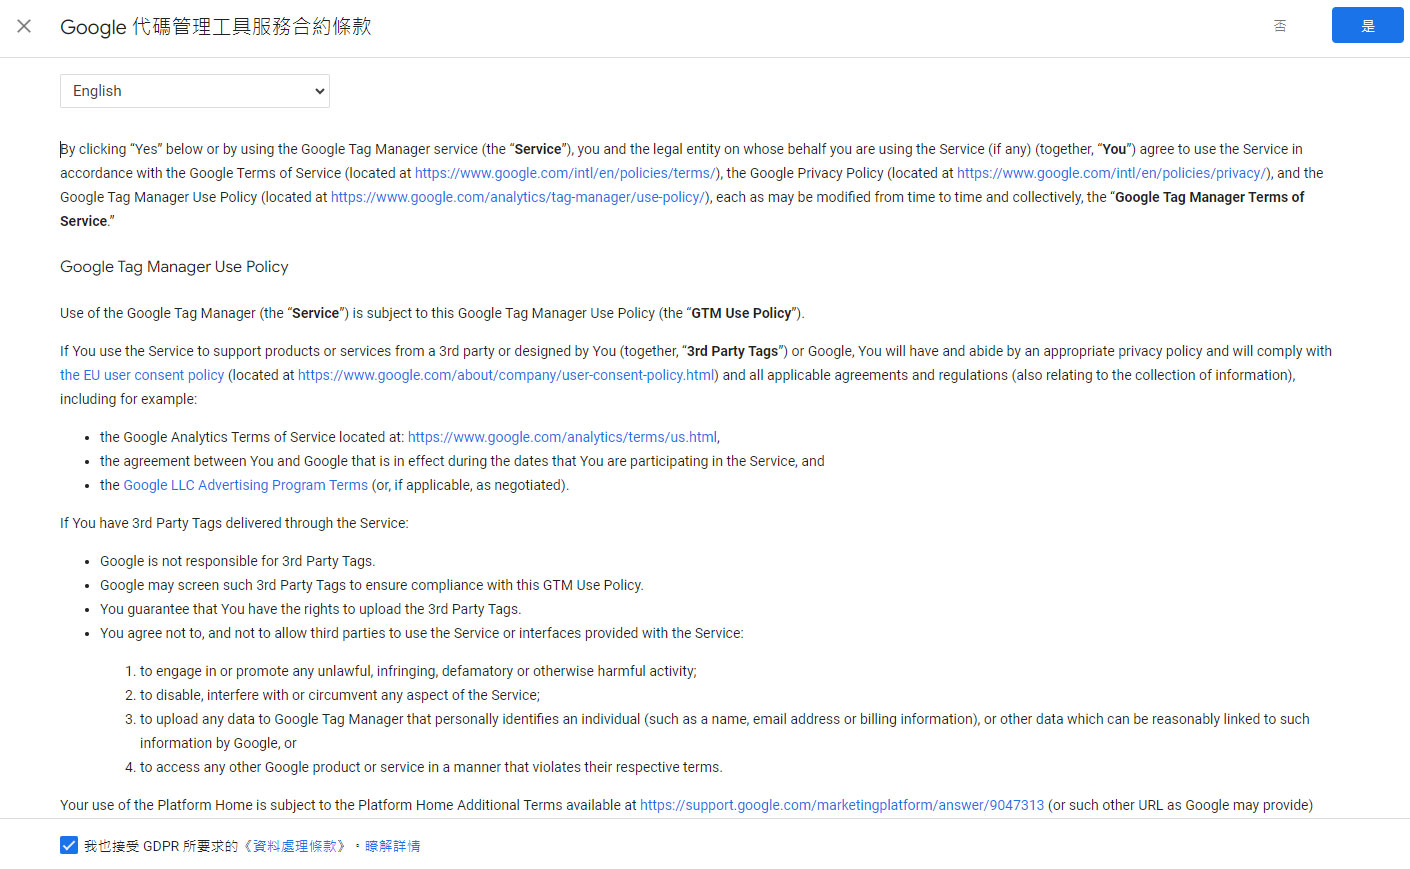Toggle the GDPR data processing terms checkbox

click(x=69, y=845)
